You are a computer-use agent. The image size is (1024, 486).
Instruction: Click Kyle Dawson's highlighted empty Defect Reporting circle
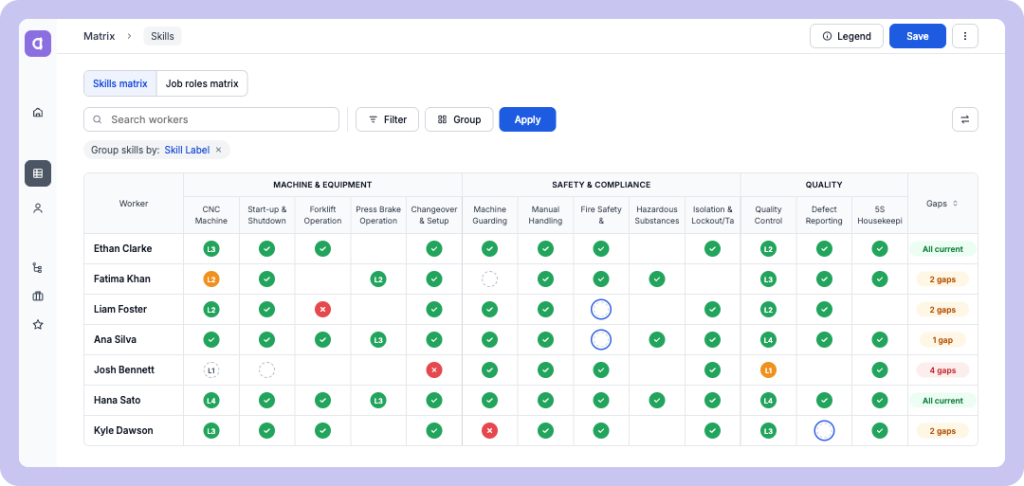[824, 430]
